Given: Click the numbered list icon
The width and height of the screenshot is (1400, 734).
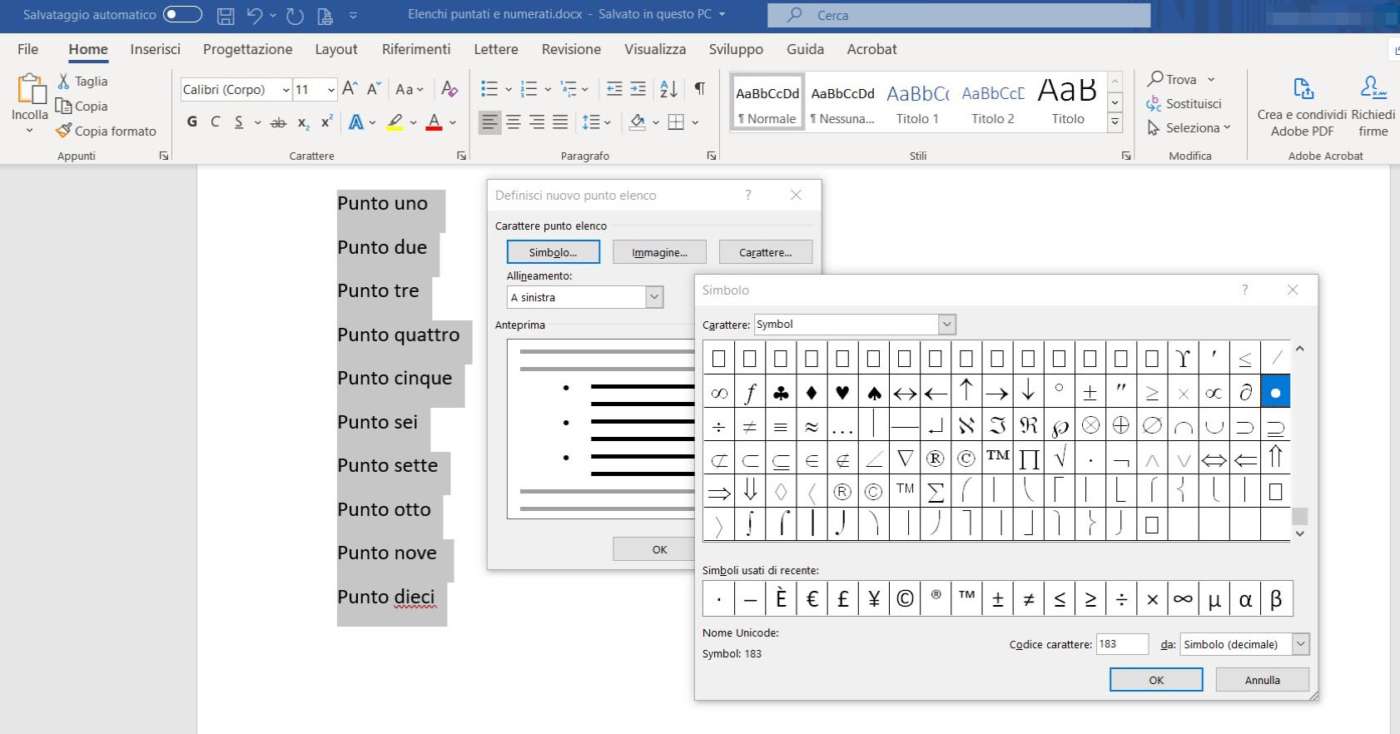Looking at the screenshot, I should [529, 89].
